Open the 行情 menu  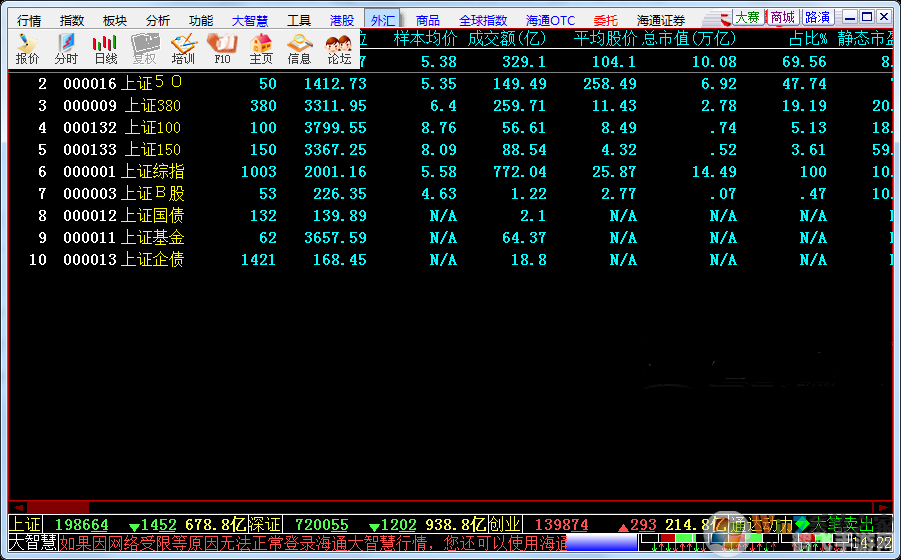tap(29, 20)
